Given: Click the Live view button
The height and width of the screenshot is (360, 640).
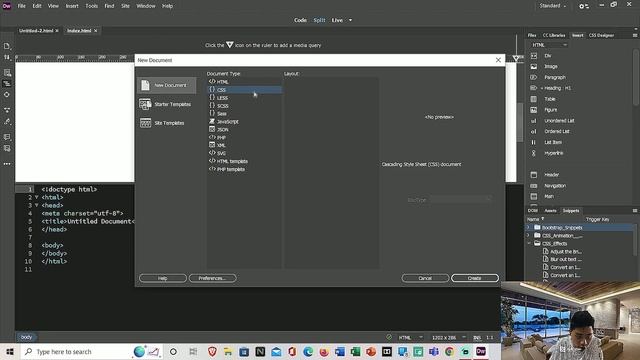Looking at the screenshot, I should point(337,20).
